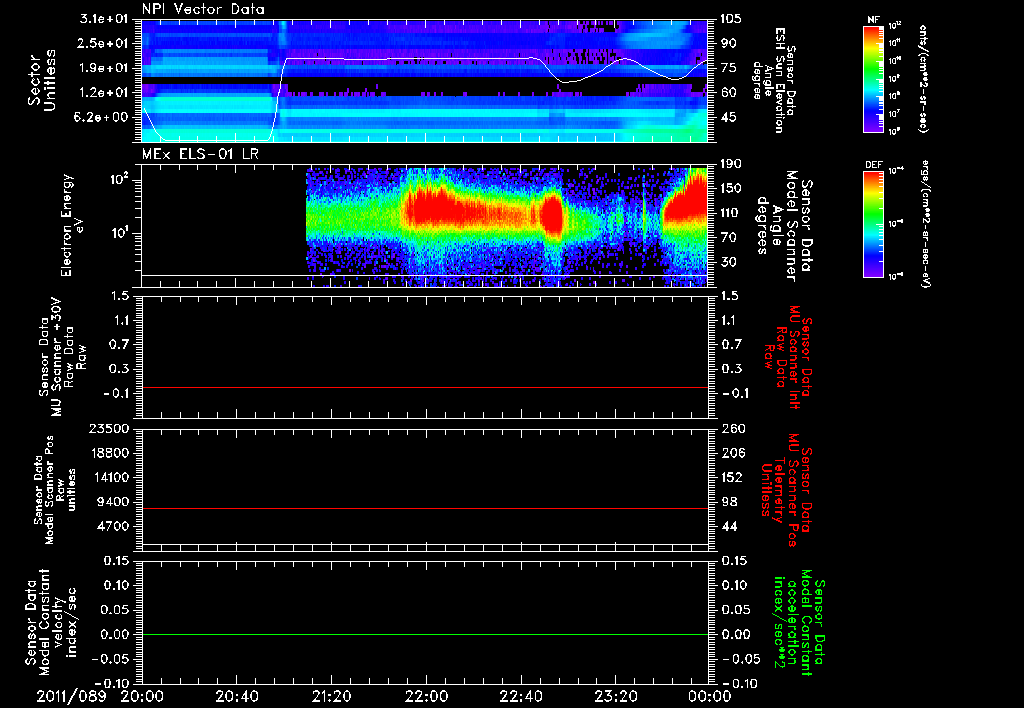Click the '4700' Scanner Pos tick label

pos(114,526)
